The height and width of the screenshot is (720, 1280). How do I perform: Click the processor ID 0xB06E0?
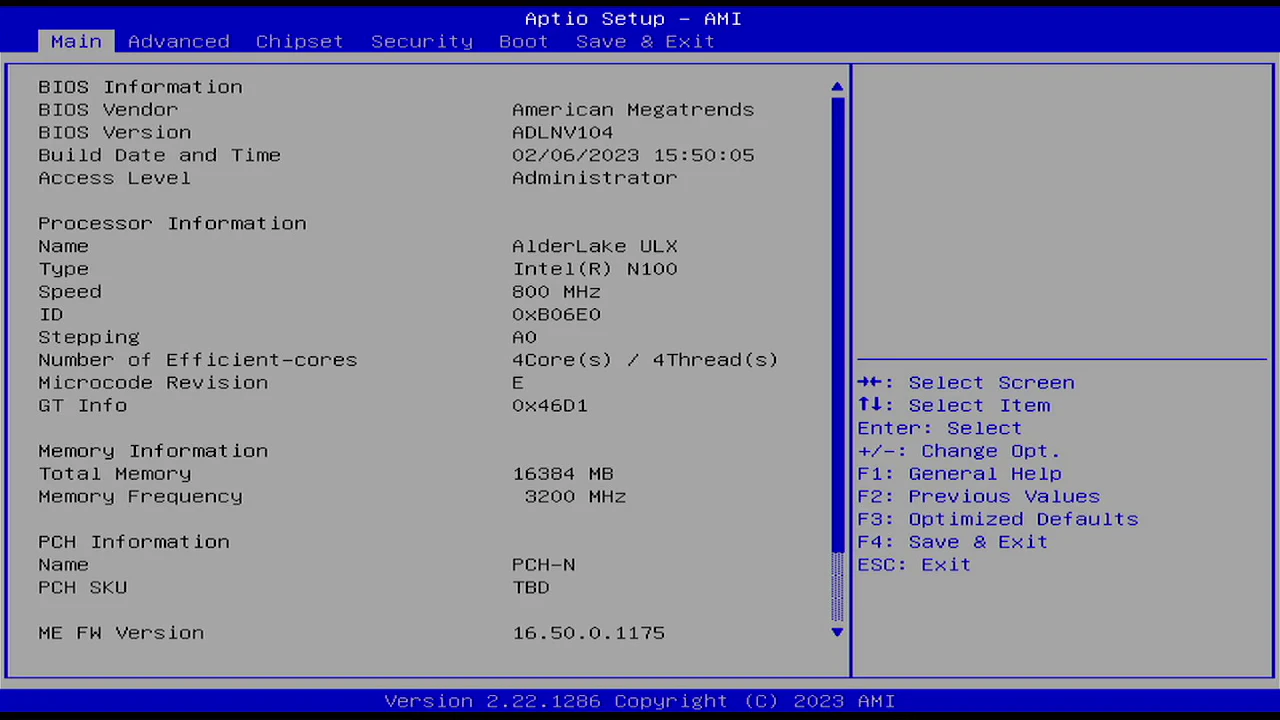[x=557, y=314]
